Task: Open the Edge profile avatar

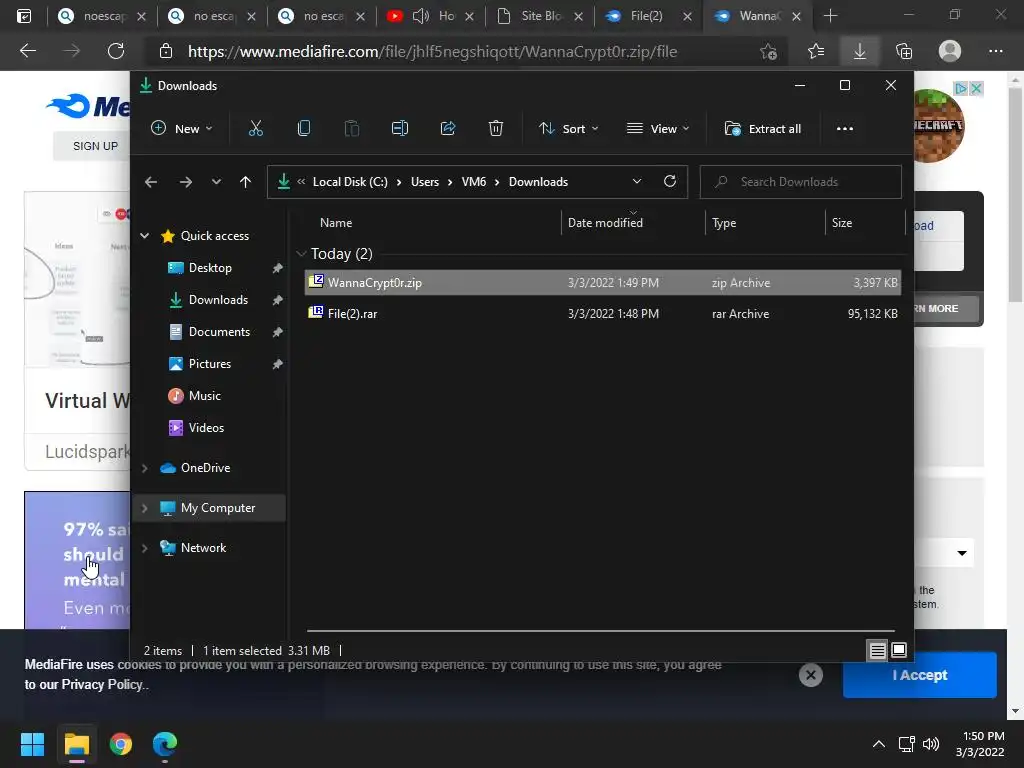Action: pos(950,51)
